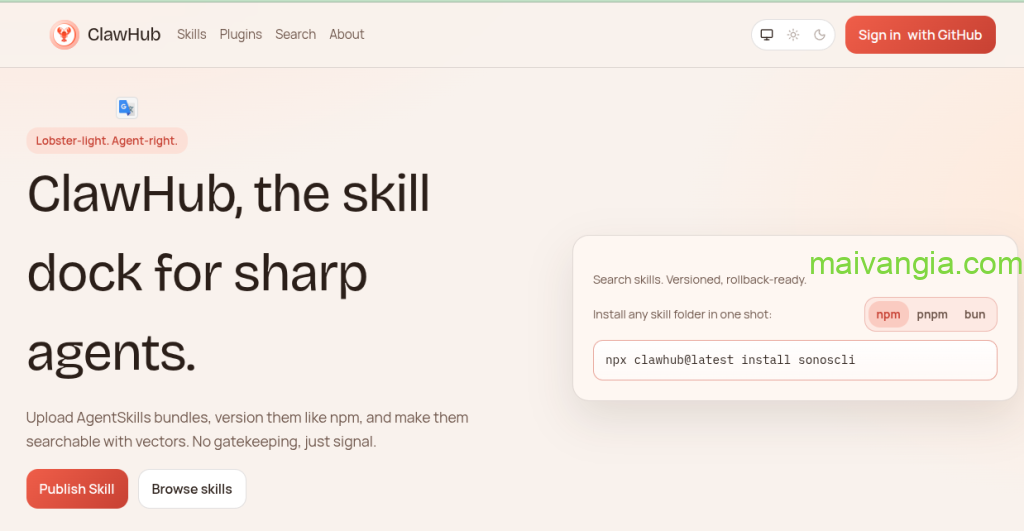This screenshot has width=1024, height=531.
Task: Go to the Search page link
Action: point(295,34)
